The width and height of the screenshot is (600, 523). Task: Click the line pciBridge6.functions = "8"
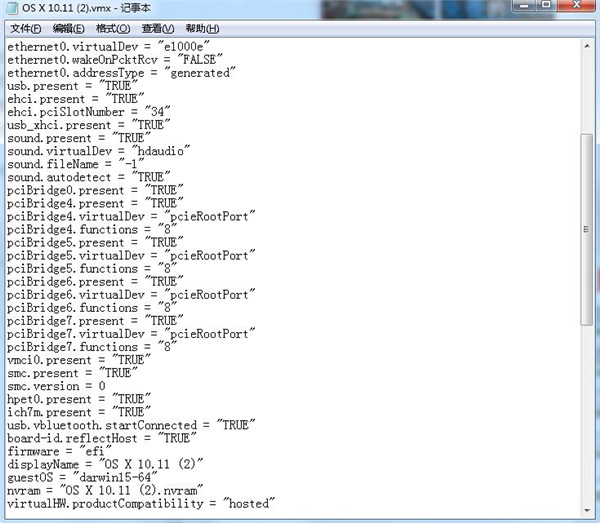click(x=92, y=307)
